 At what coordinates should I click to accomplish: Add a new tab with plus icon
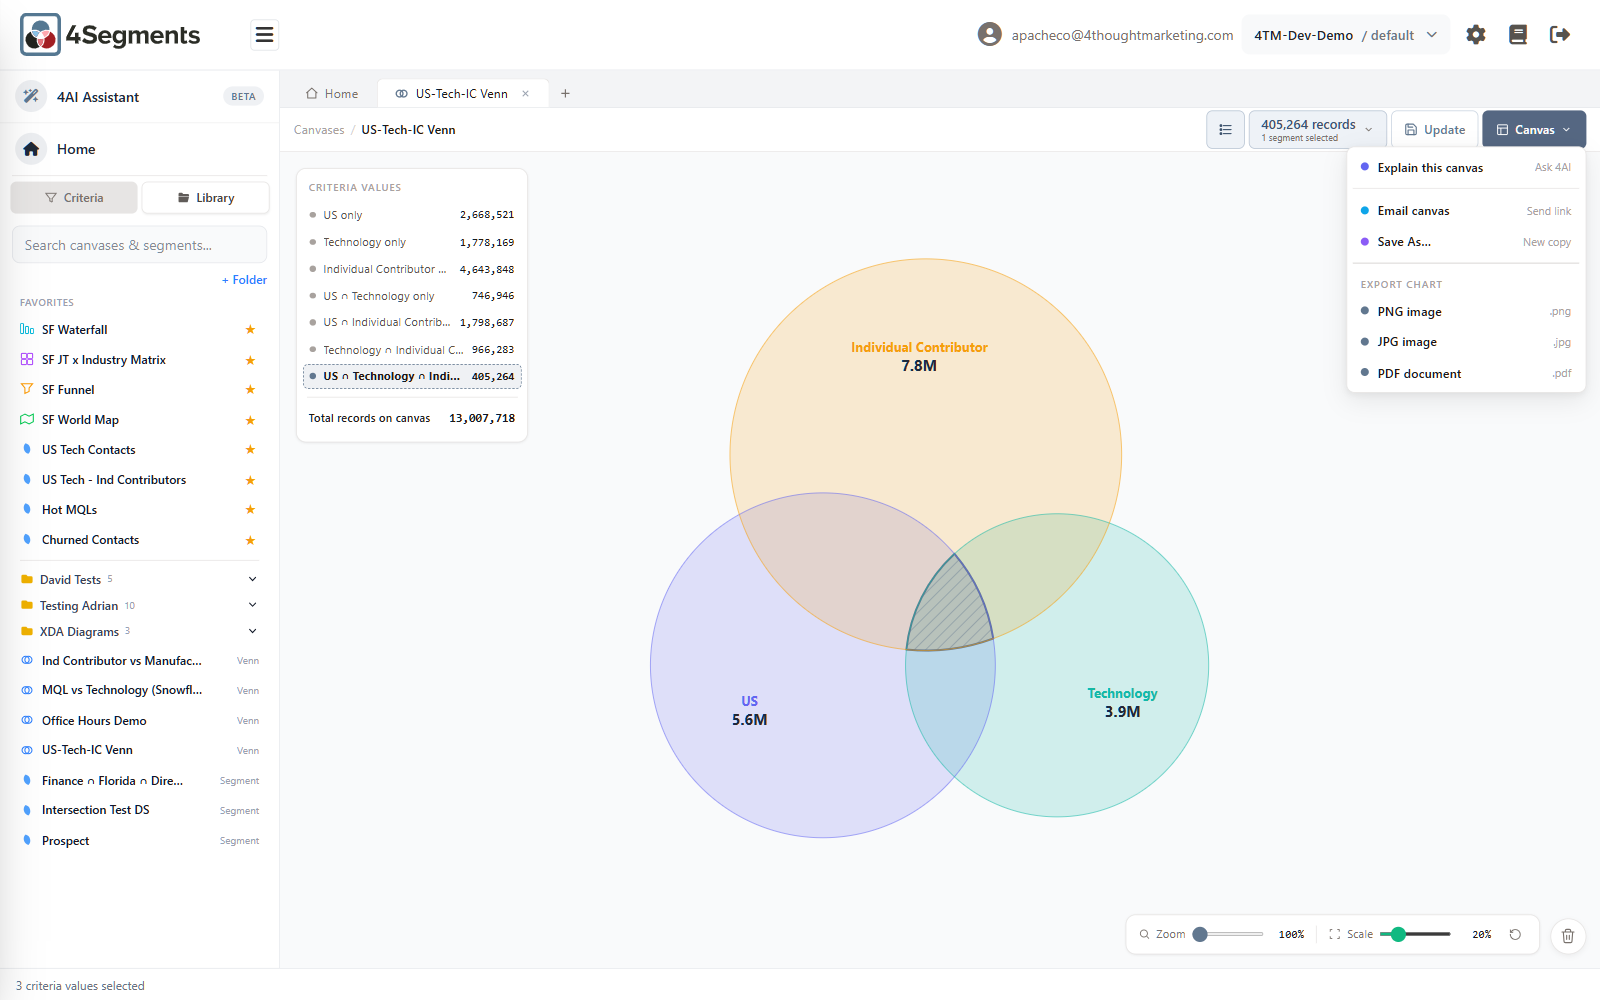pos(565,93)
